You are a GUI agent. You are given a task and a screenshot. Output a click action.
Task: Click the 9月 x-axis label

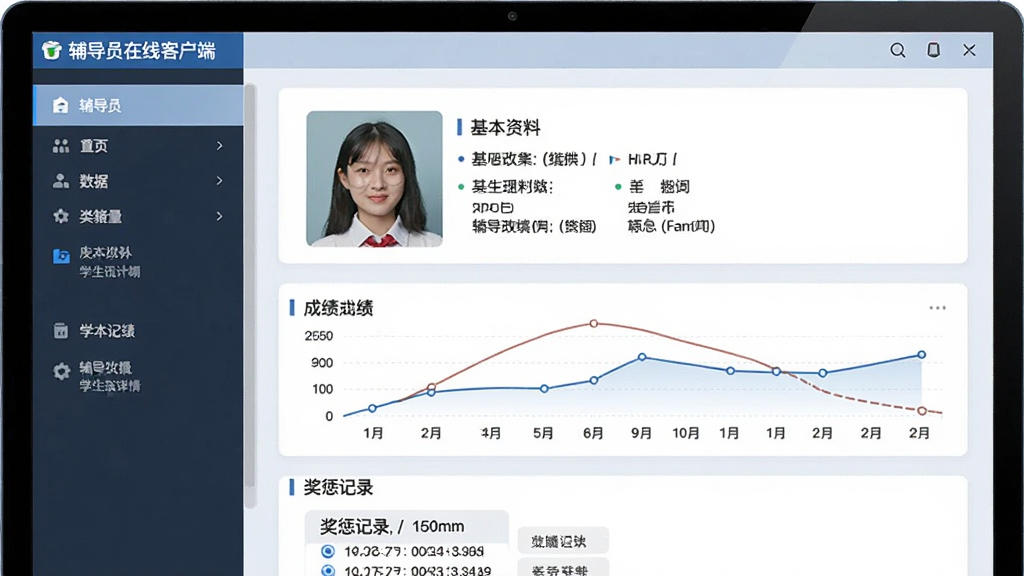click(641, 433)
